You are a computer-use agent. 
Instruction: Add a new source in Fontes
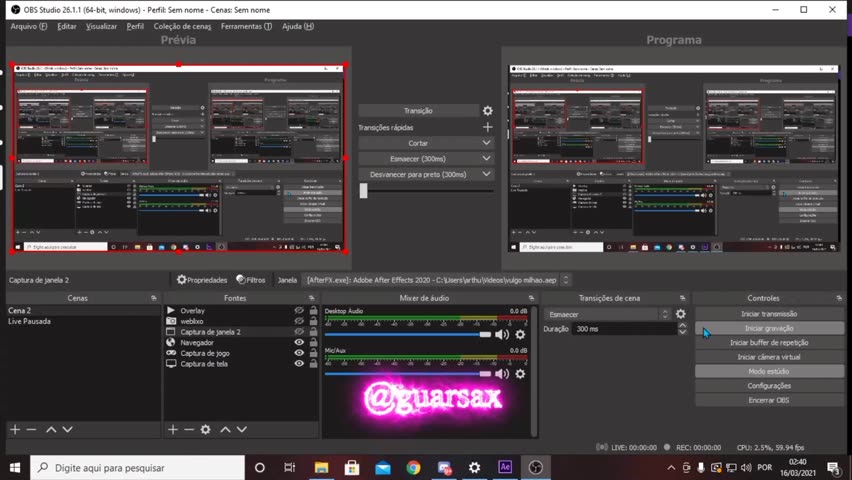(x=173, y=429)
